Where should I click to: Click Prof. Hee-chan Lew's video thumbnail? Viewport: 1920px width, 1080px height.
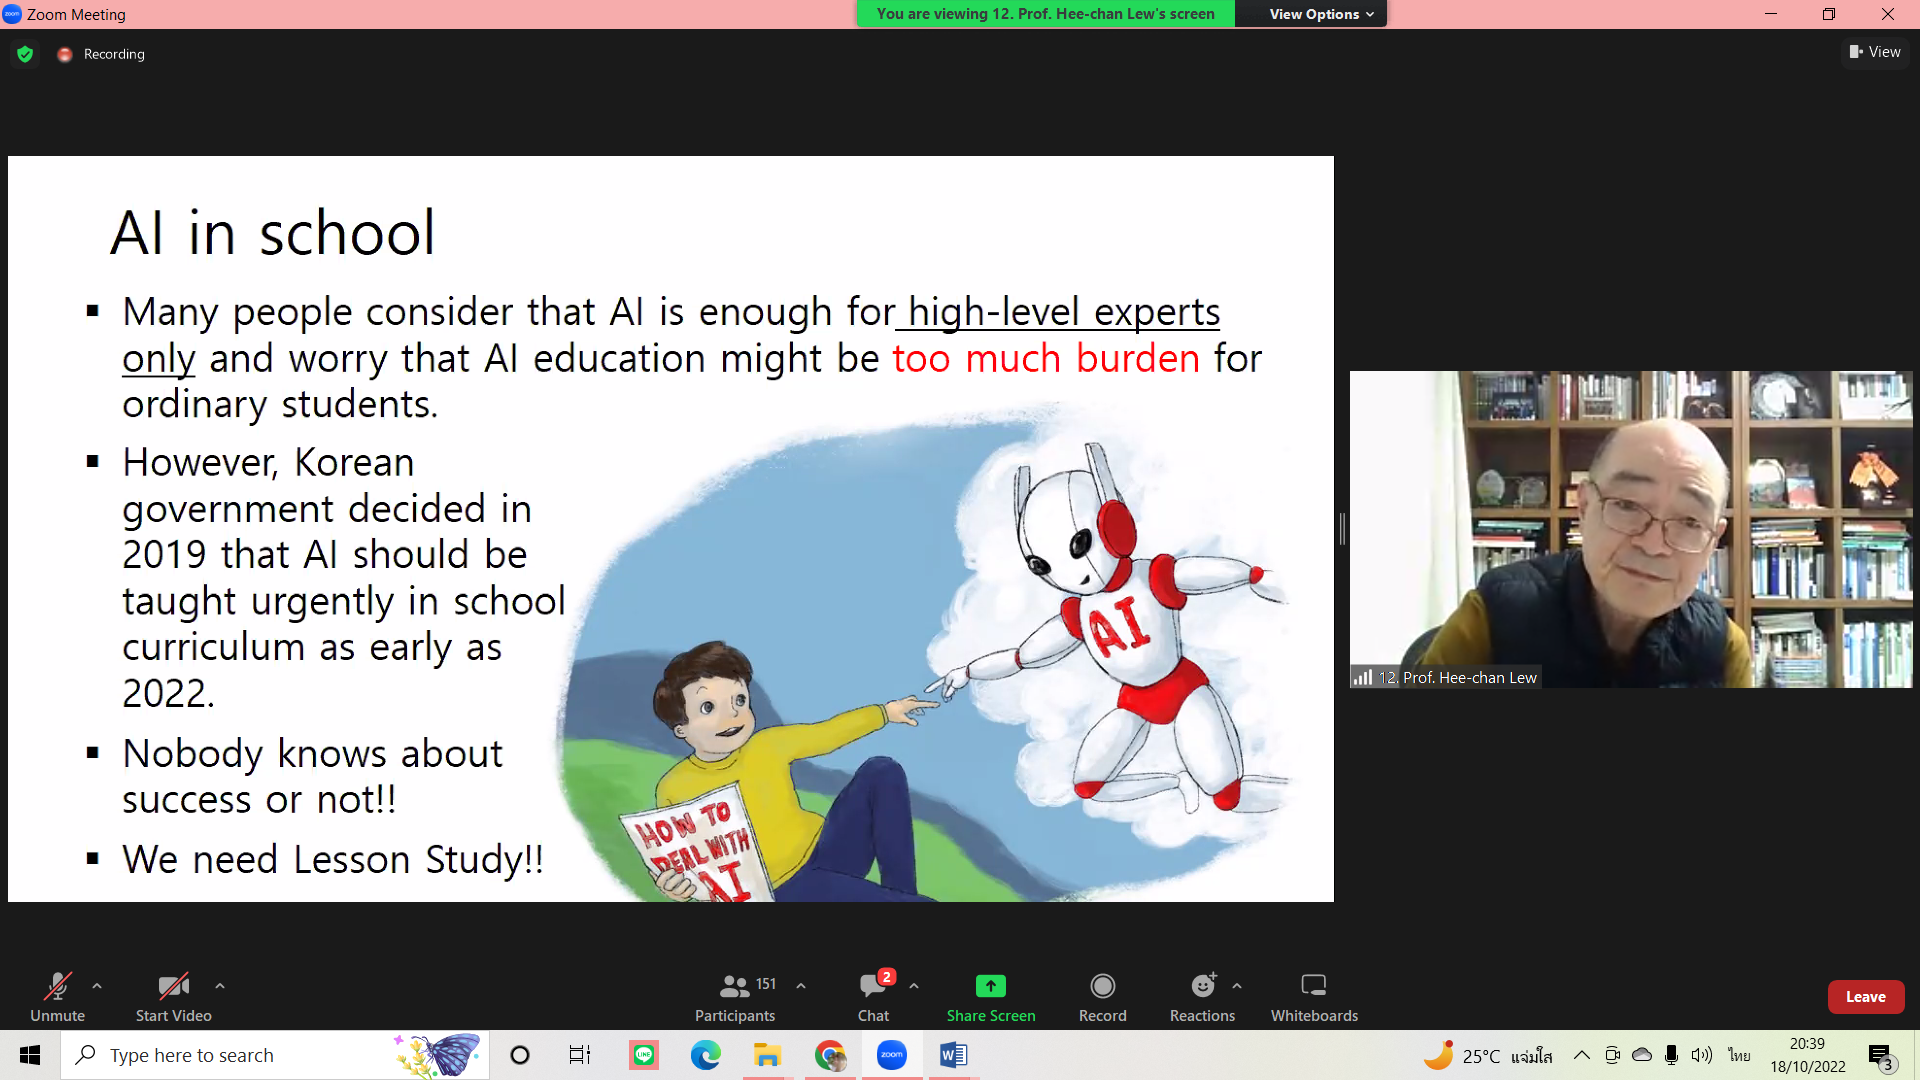click(x=1630, y=530)
